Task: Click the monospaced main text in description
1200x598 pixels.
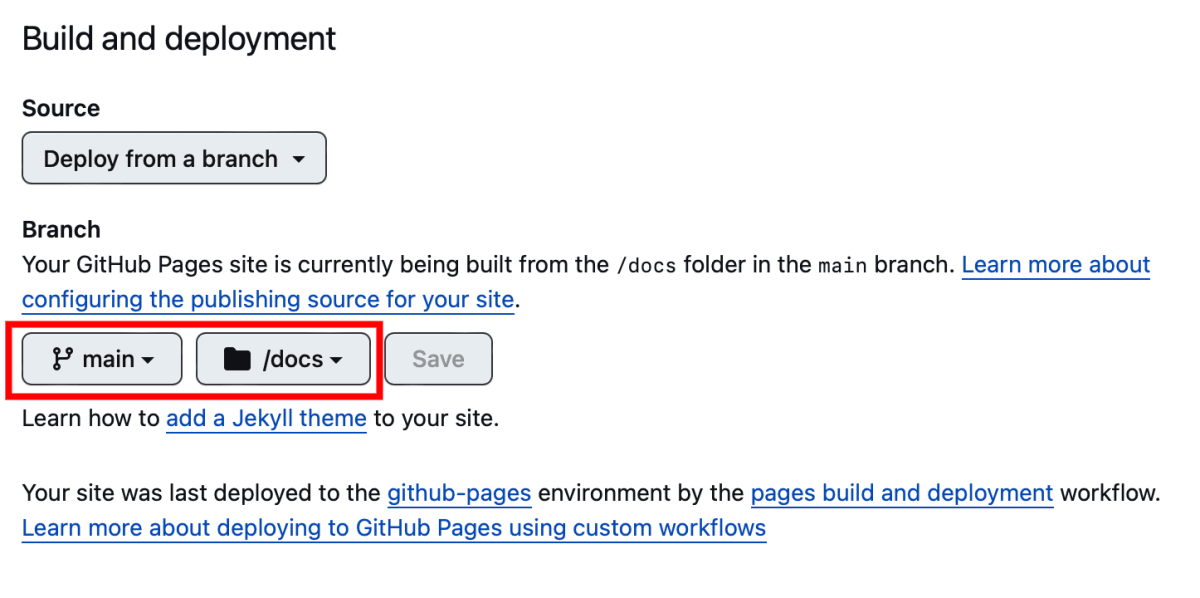Action: click(x=843, y=266)
